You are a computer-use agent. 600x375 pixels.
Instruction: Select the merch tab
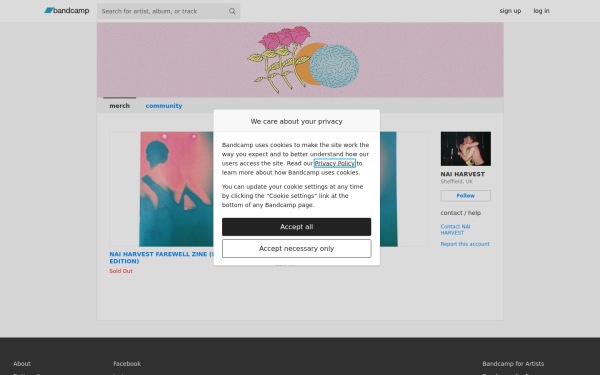click(119, 106)
